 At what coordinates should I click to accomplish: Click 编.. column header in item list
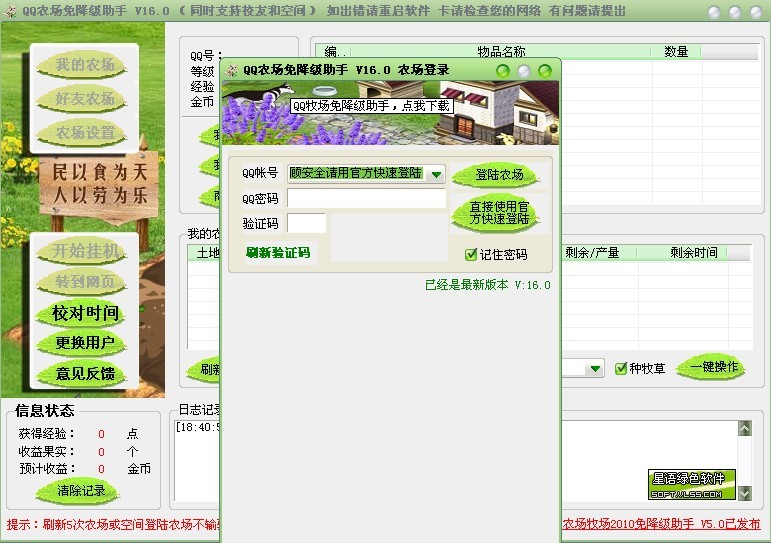[334, 52]
